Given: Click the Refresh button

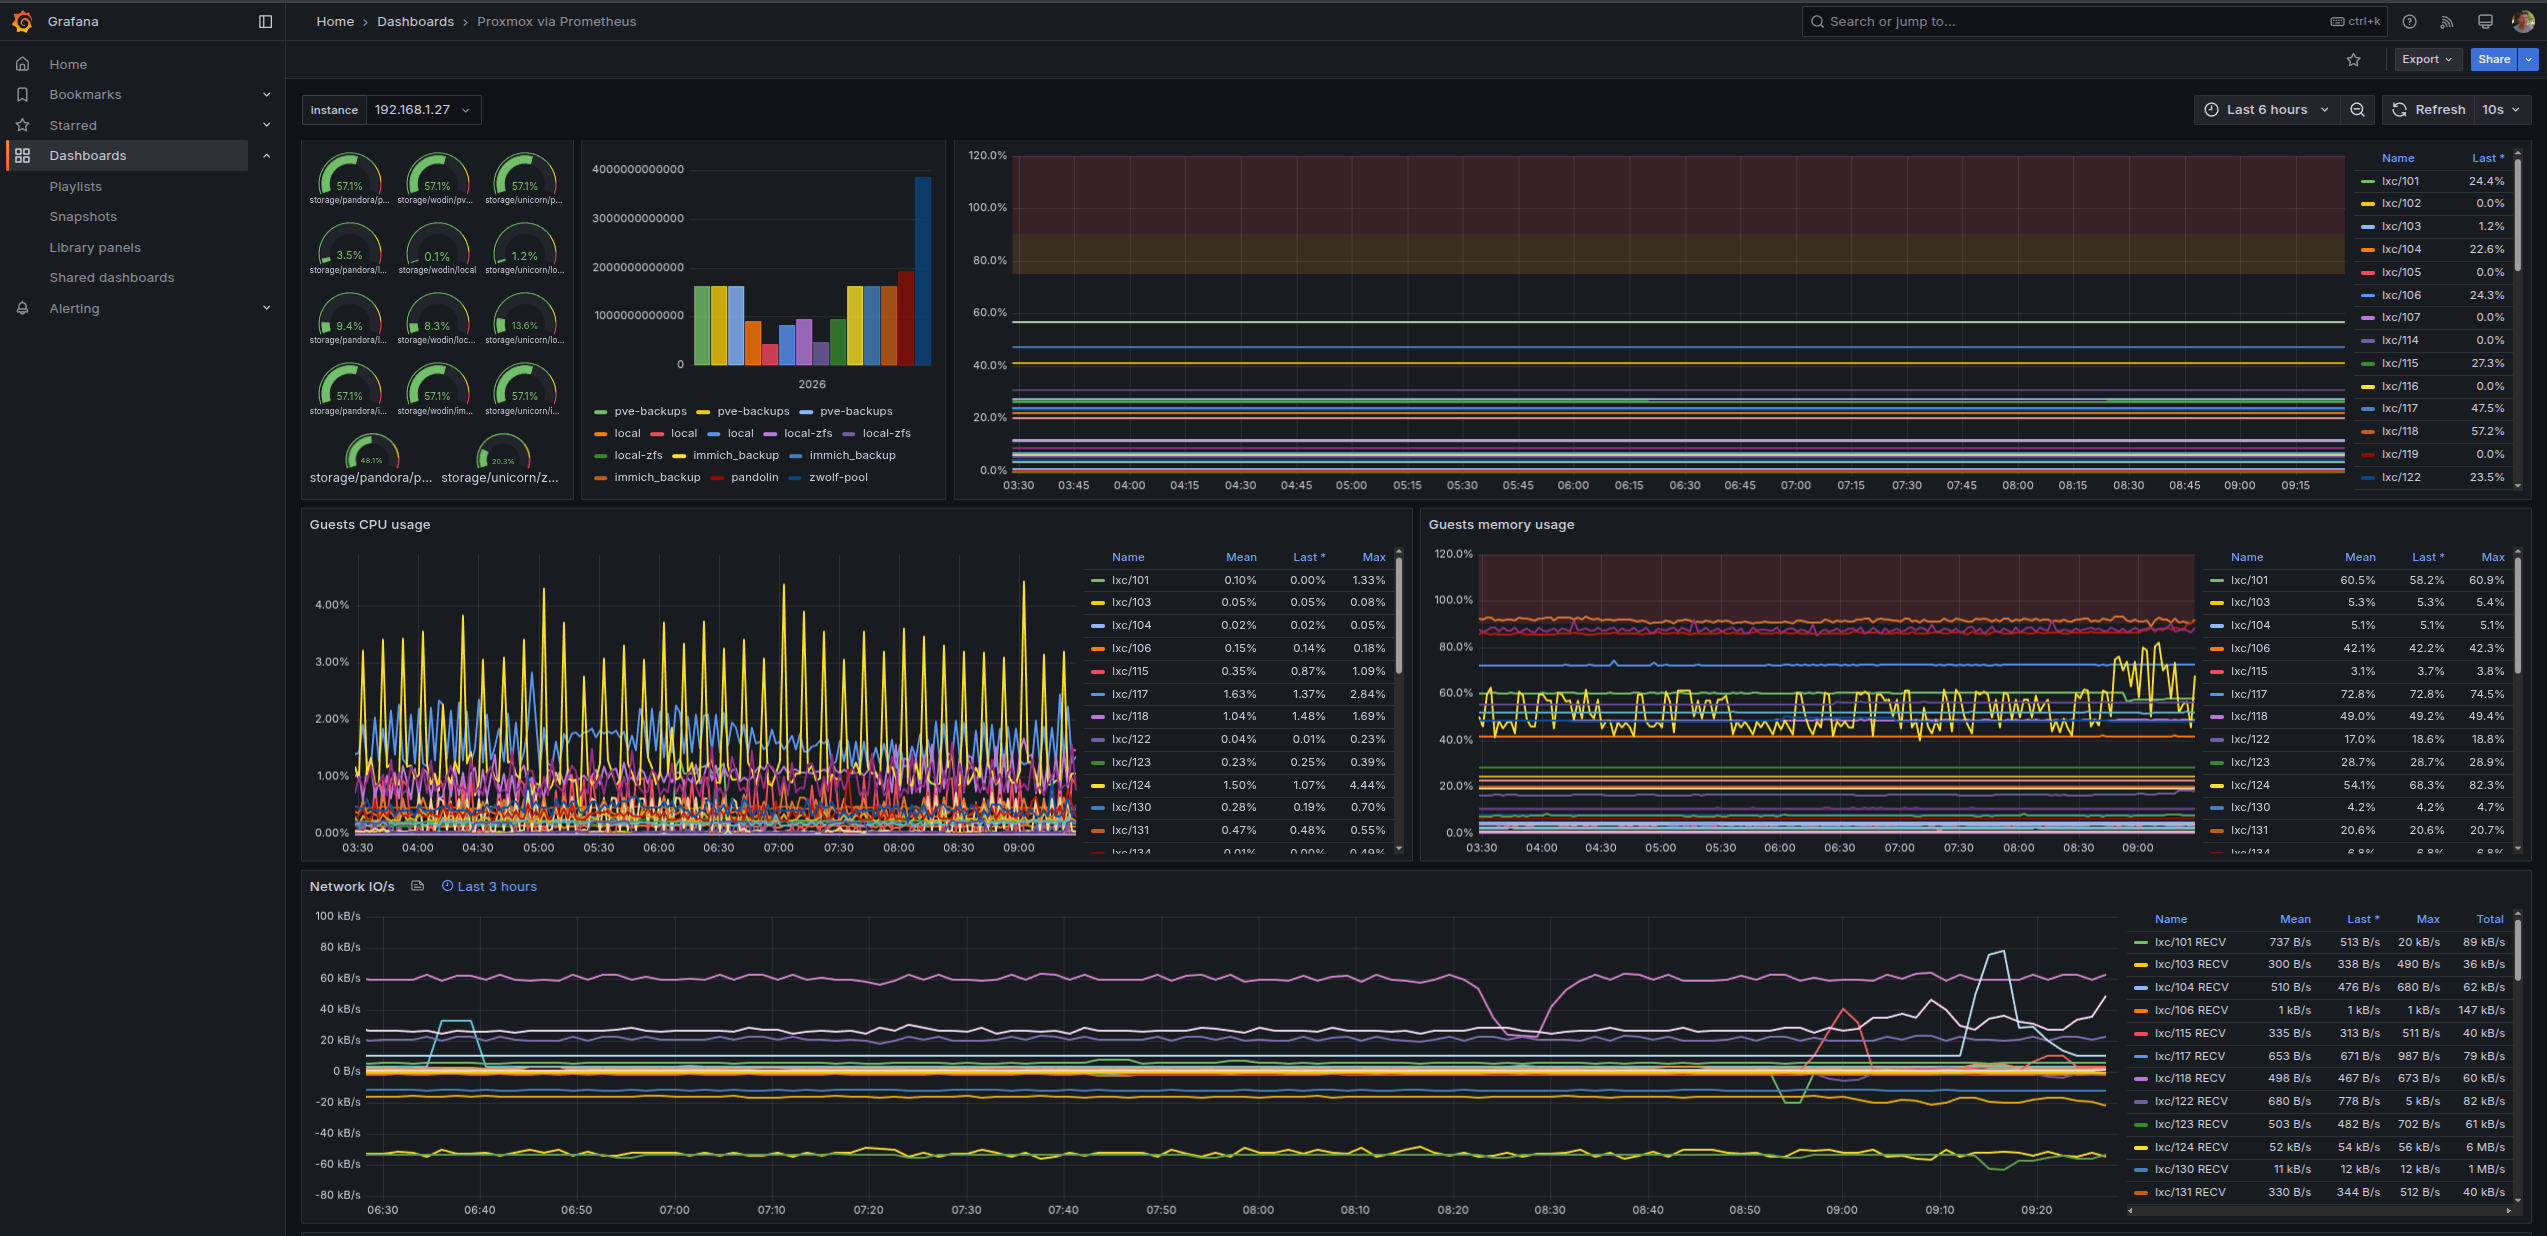Looking at the screenshot, I should pos(2428,110).
